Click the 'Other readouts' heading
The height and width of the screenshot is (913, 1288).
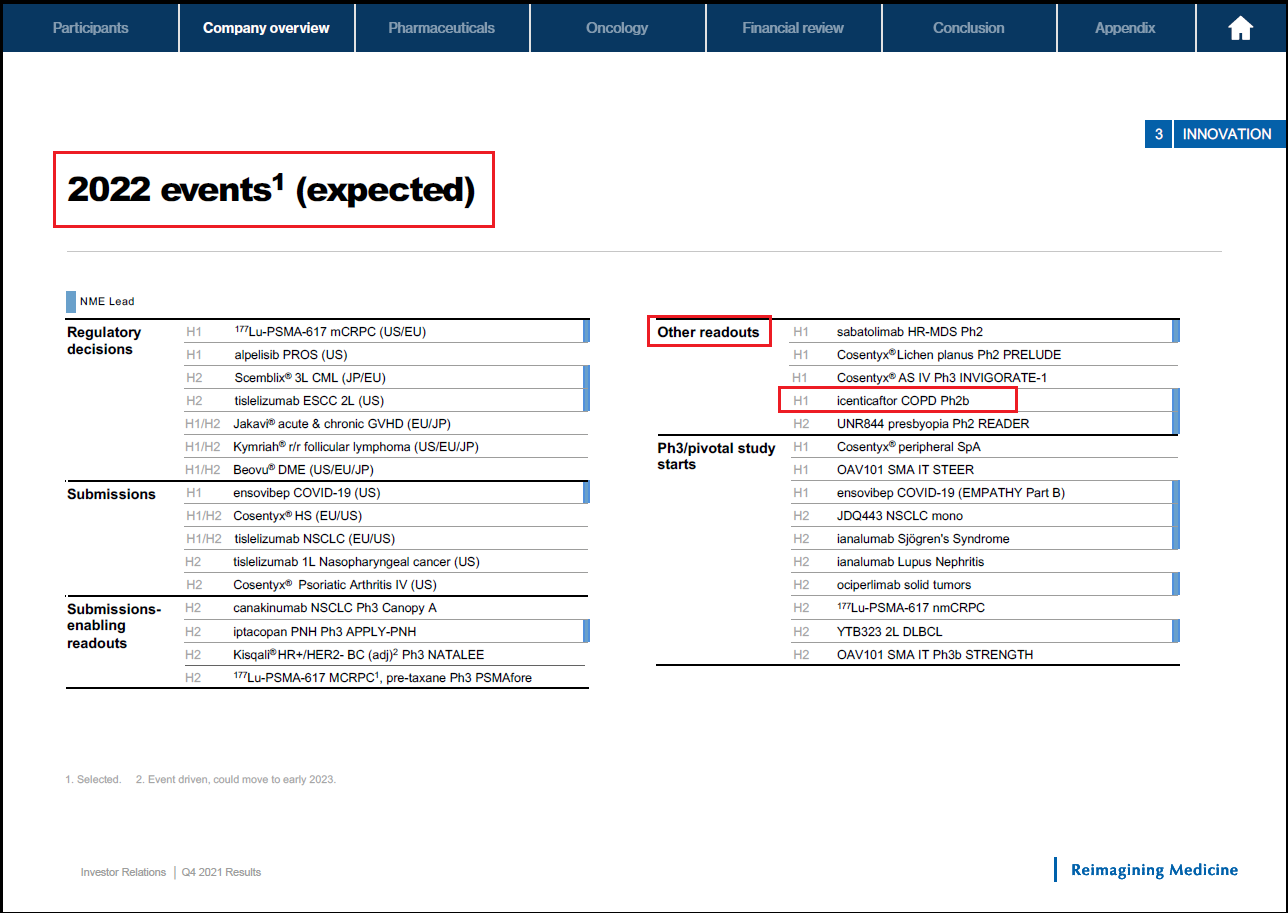pyautogui.click(x=708, y=332)
